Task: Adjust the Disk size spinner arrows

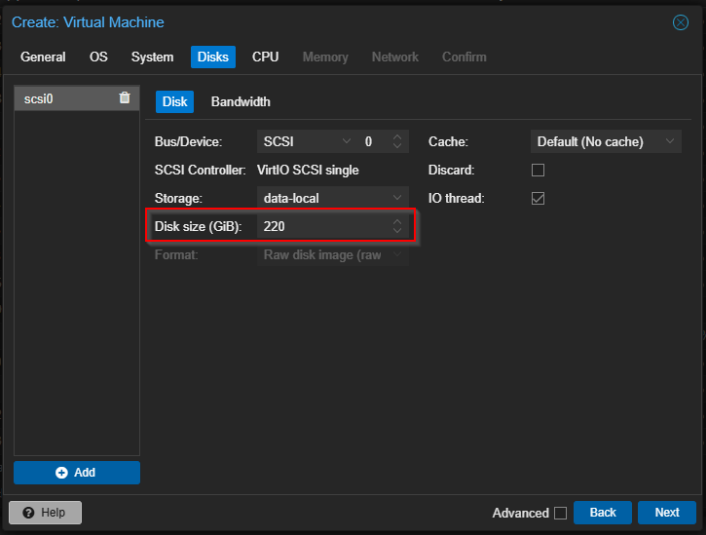Action: pyautogui.click(x=397, y=227)
